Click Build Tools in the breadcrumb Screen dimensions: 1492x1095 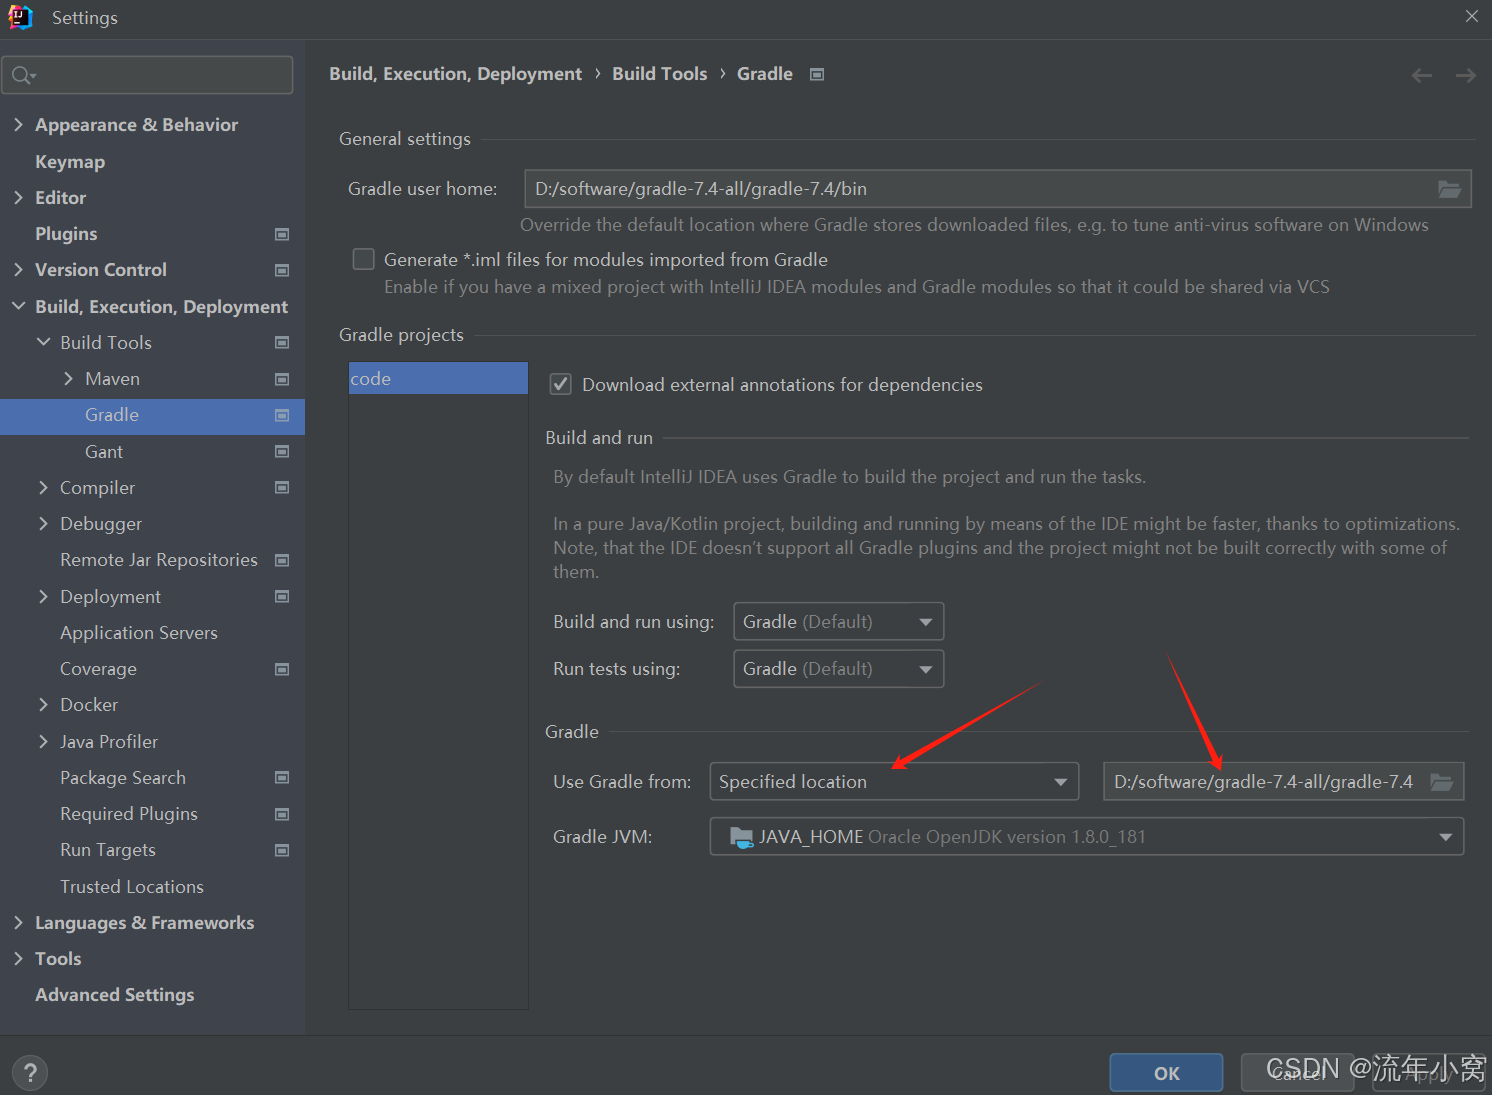point(659,73)
